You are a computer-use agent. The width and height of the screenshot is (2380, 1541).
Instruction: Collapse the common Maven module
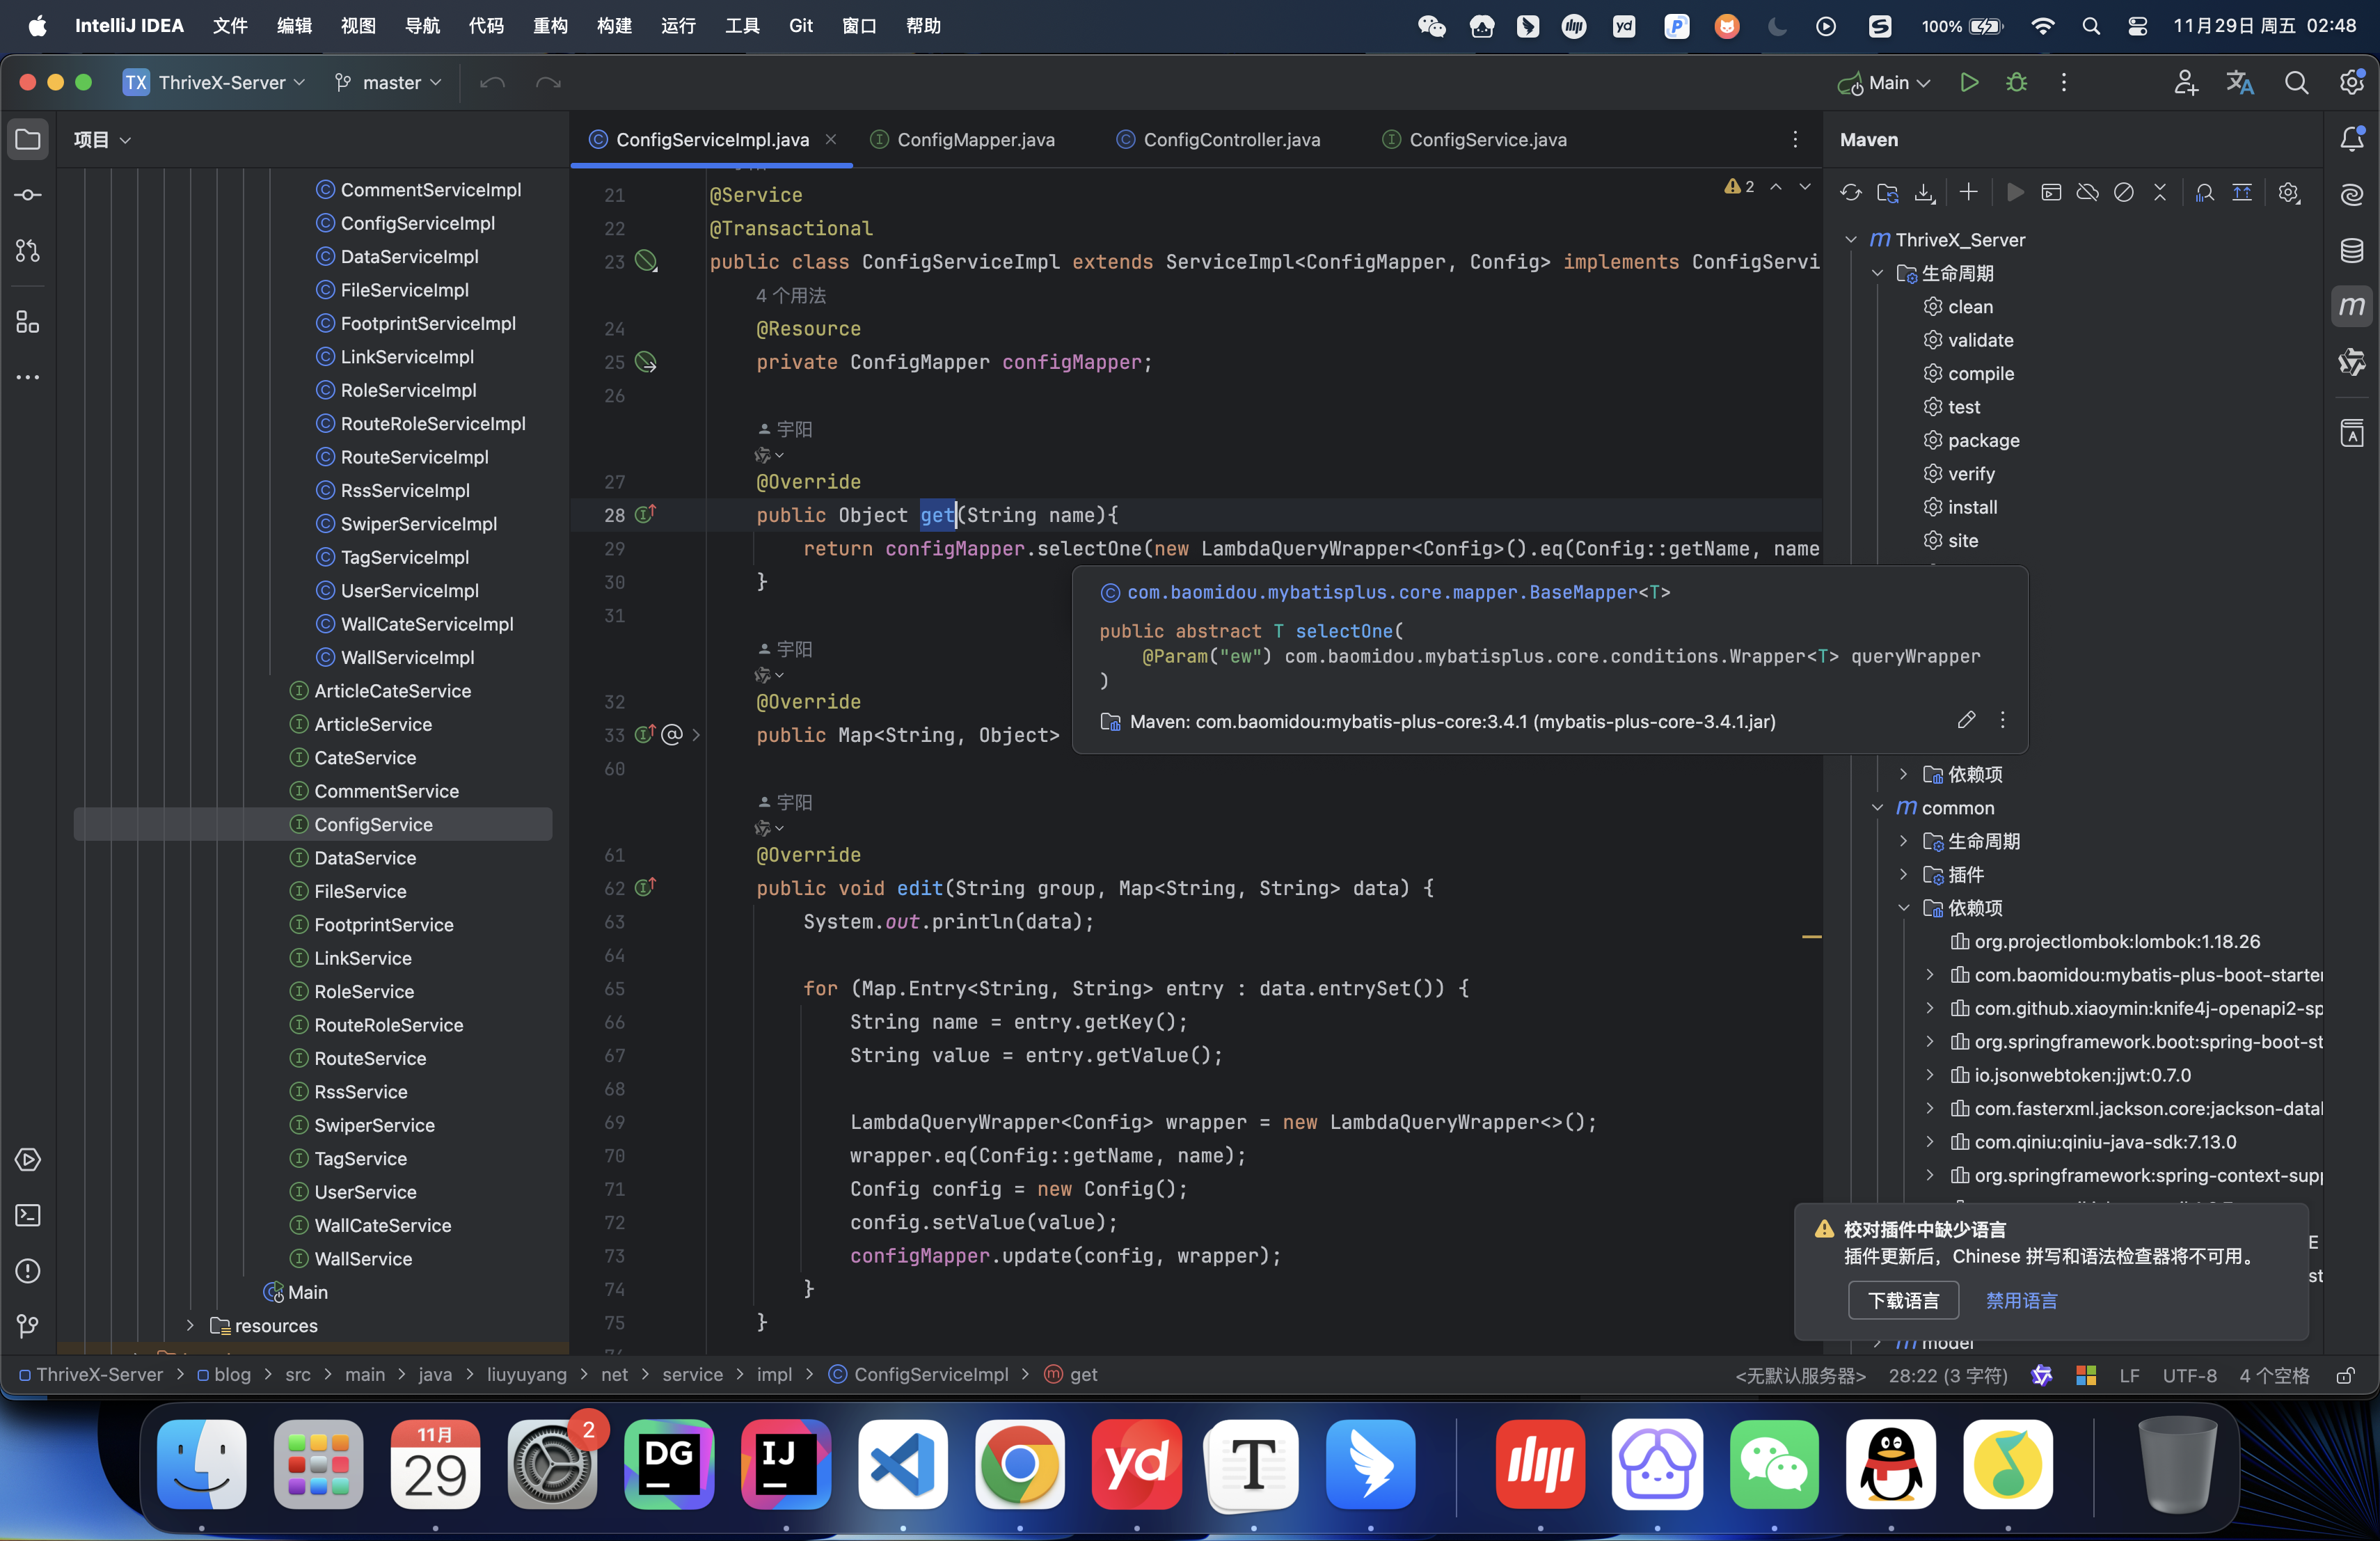1878,808
